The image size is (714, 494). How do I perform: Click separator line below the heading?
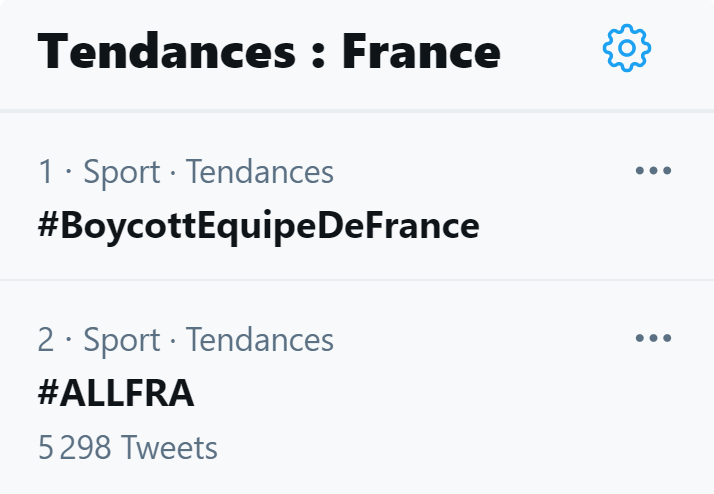click(357, 110)
